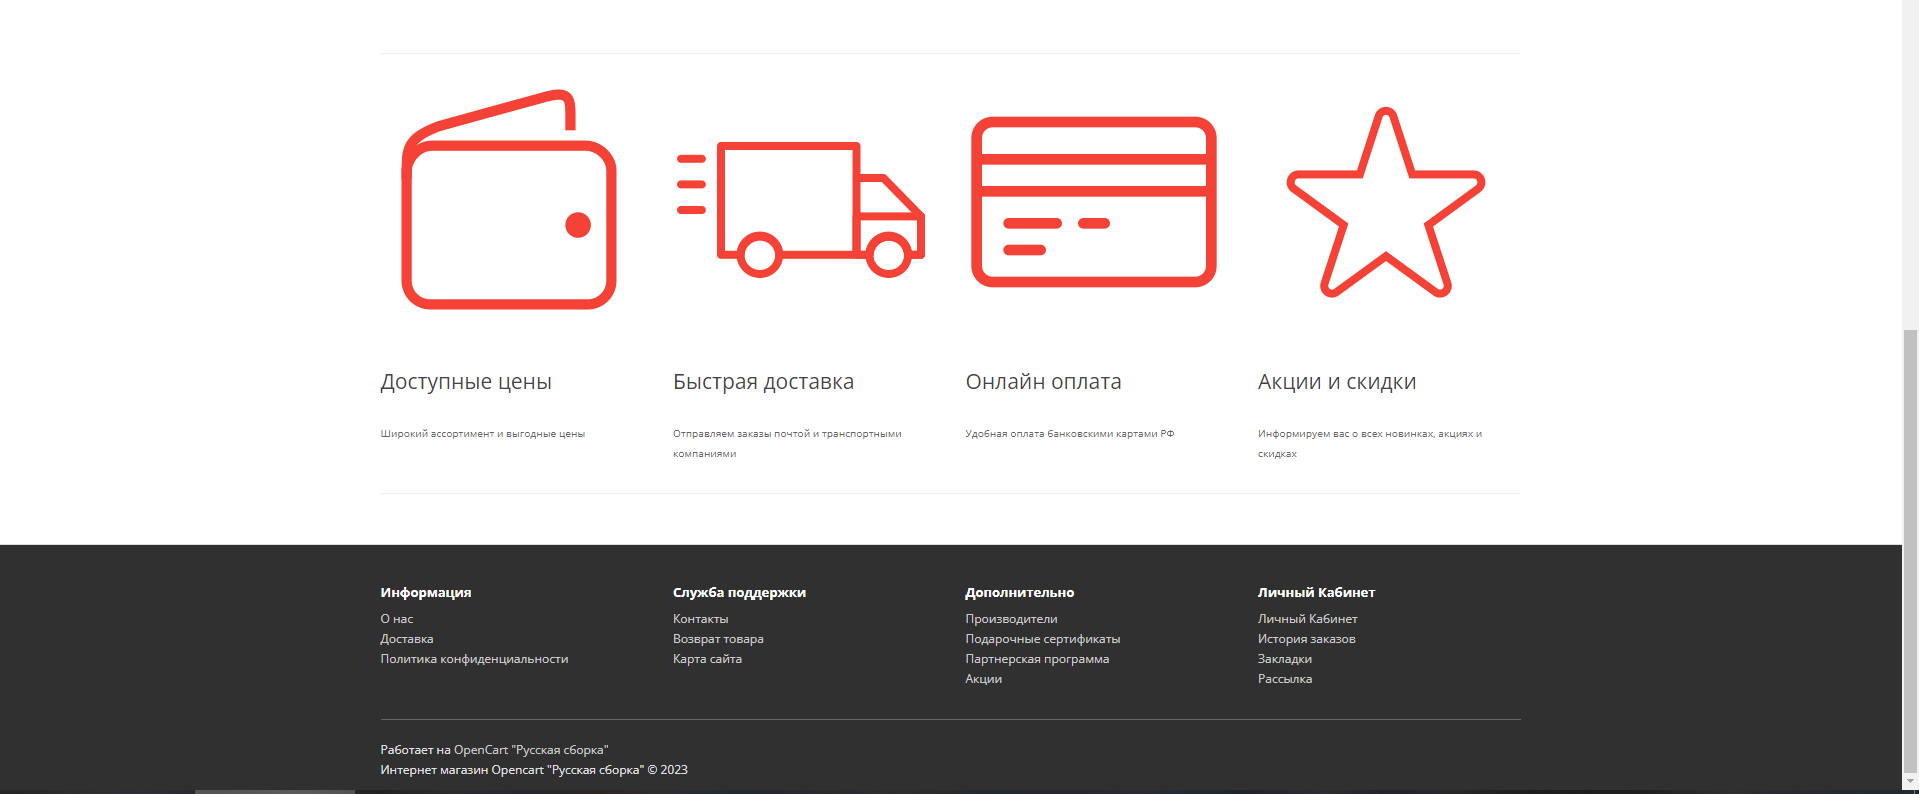The image size is (1919, 794).
Task: Go to Контакты page
Action: (x=700, y=619)
